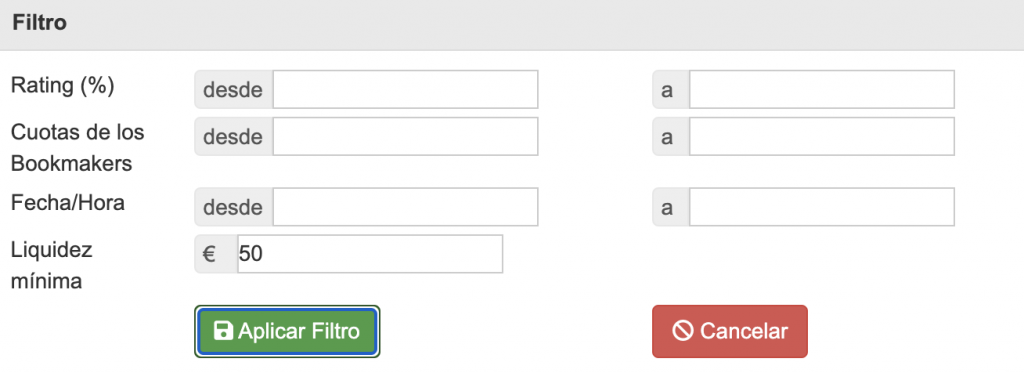Apply the filter with Aplicar Filtro button
The image size is (1024, 373).
(287, 331)
